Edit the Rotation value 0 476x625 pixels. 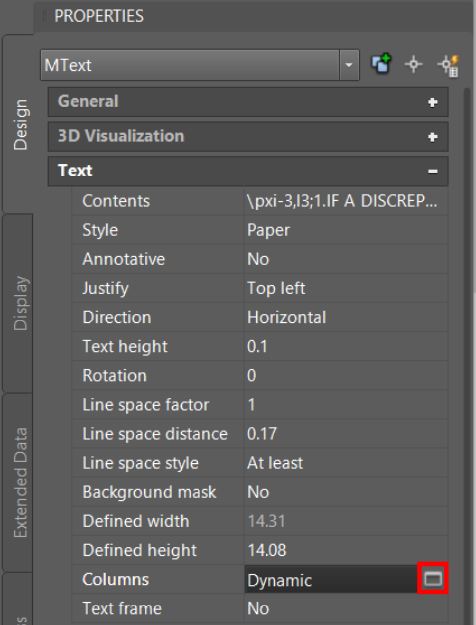(x=346, y=375)
